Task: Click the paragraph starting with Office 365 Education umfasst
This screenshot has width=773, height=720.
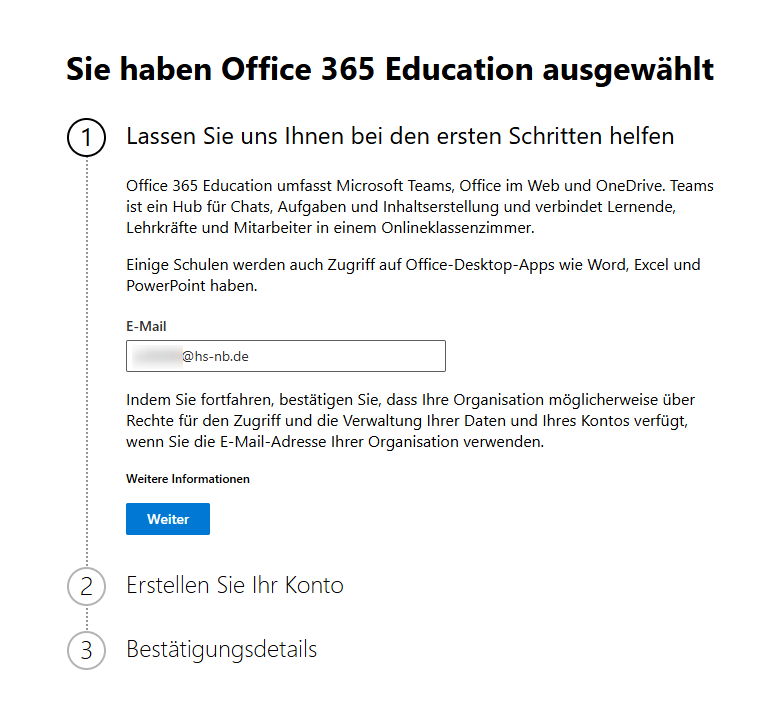Action: click(420, 207)
